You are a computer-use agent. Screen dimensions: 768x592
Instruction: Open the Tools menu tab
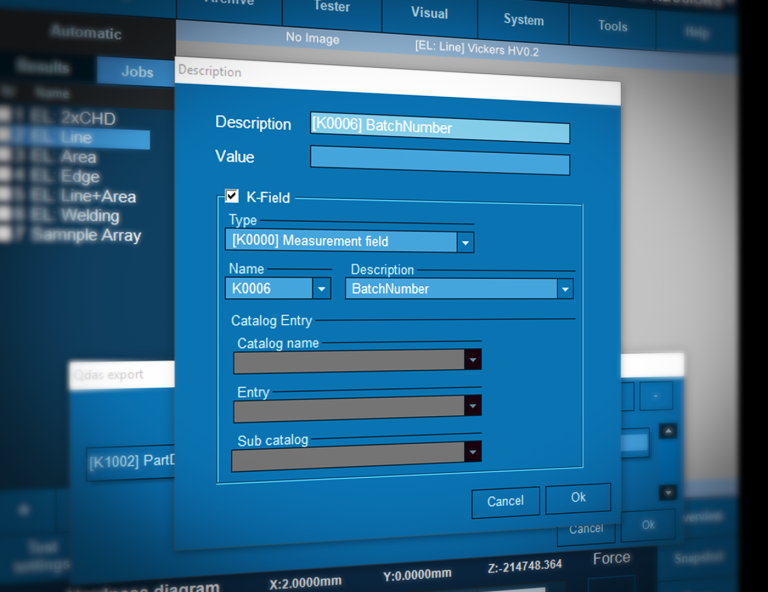point(612,26)
